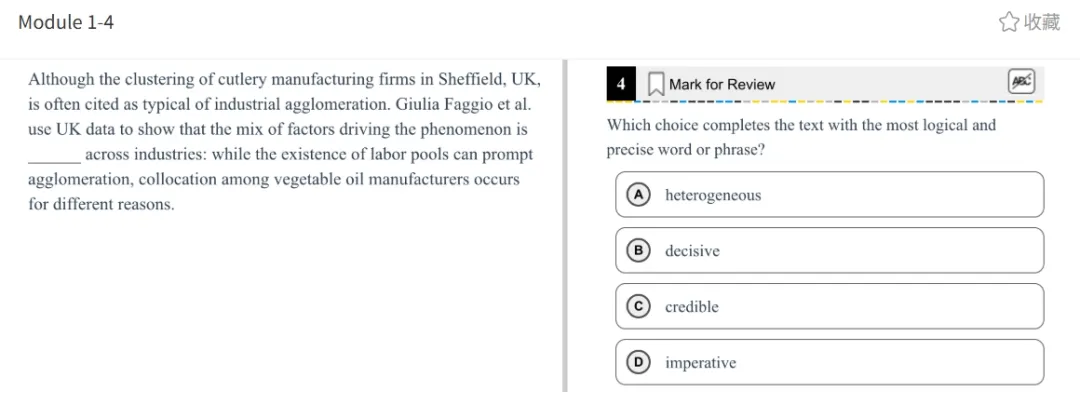Viewport: 1080px width, 418px height.
Task: Pick the "credible" answer choice
Action: pyautogui.click(x=692, y=307)
